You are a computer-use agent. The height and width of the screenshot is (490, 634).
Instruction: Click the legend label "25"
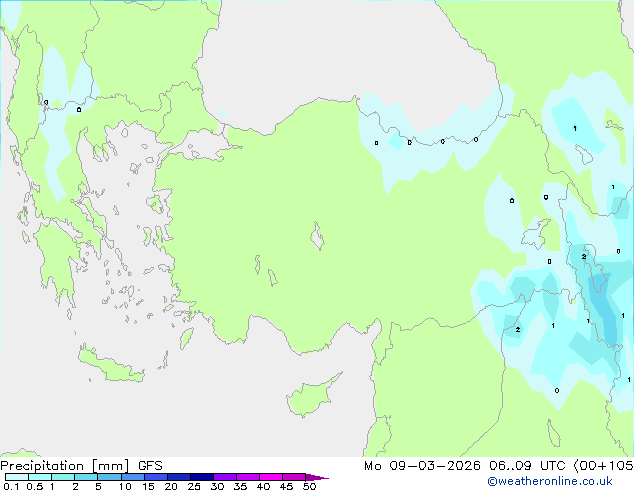(194, 486)
